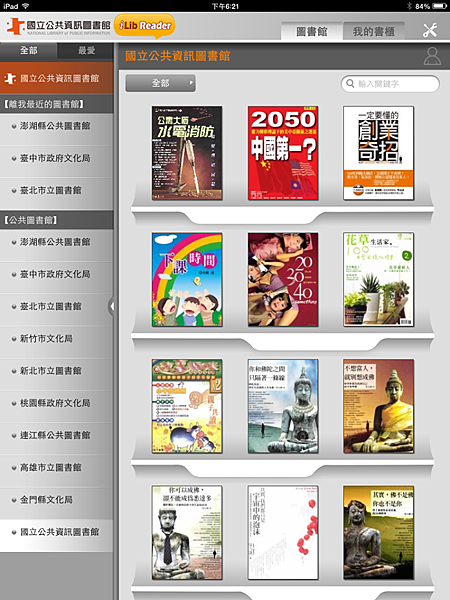This screenshot has width=450, height=600.
Task: Open the user account profile icon
Action: (432, 56)
